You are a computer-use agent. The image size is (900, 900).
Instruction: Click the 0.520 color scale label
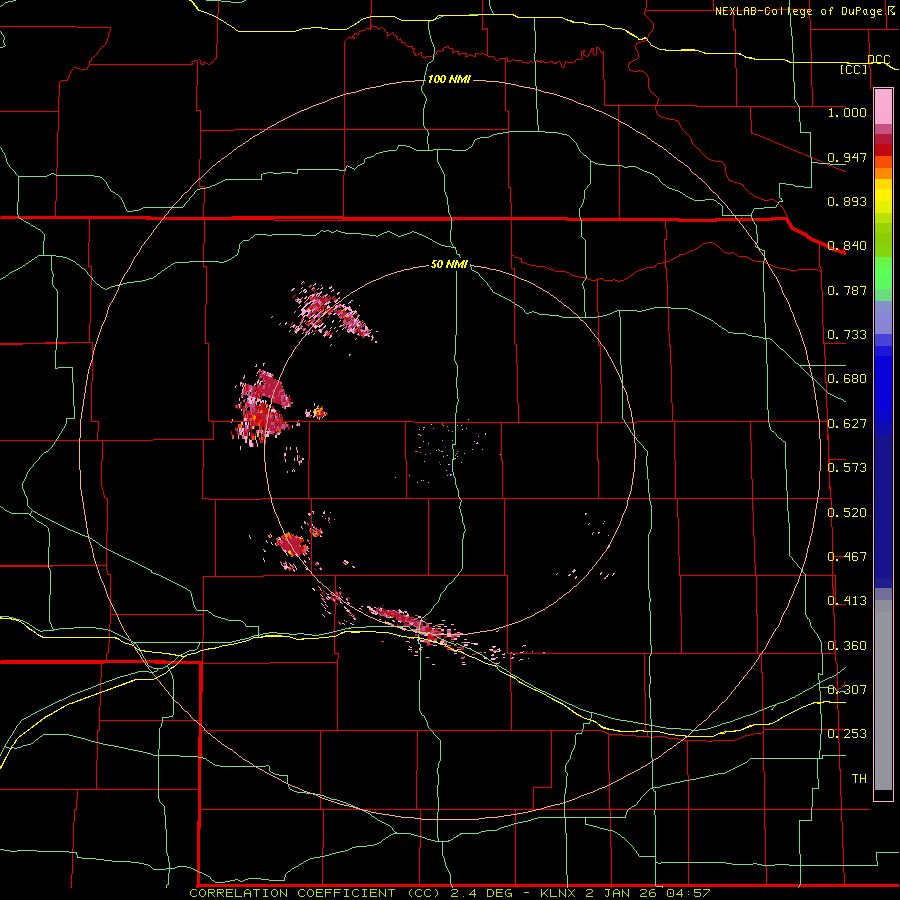click(x=847, y=512)
